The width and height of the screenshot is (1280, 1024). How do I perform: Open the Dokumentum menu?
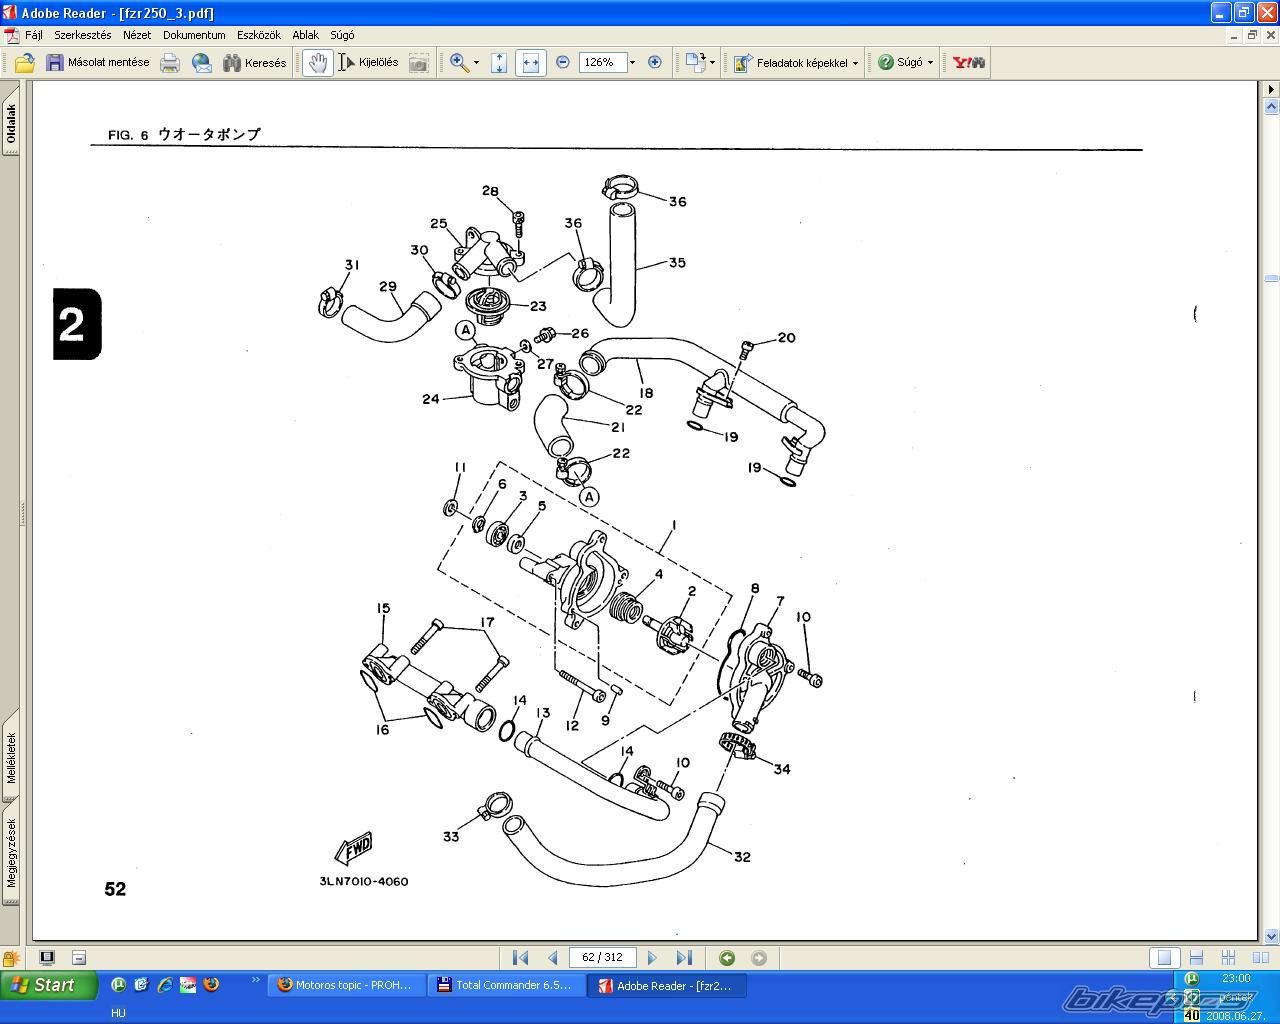(194, 34)
